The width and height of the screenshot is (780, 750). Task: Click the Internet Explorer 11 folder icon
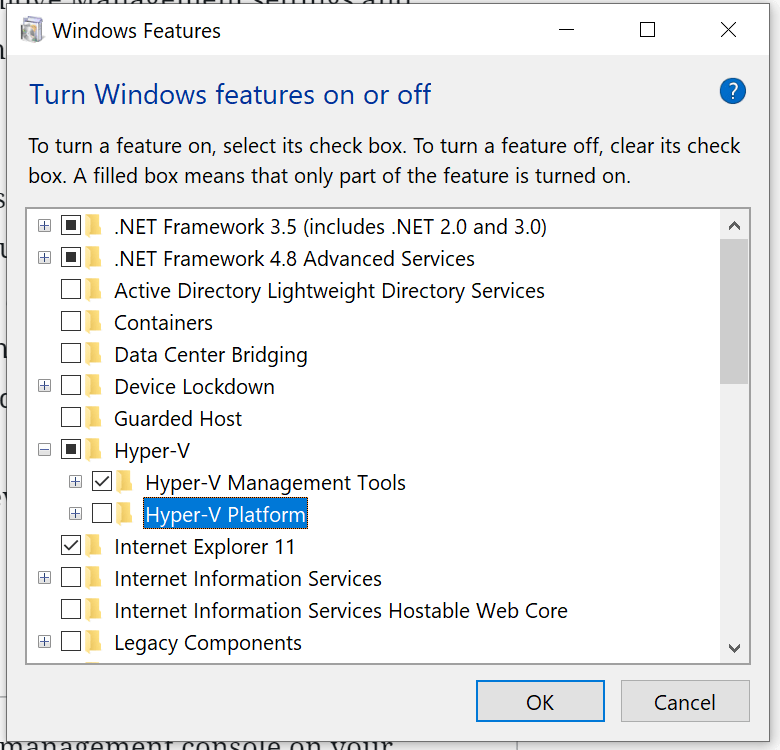point(93,546)
